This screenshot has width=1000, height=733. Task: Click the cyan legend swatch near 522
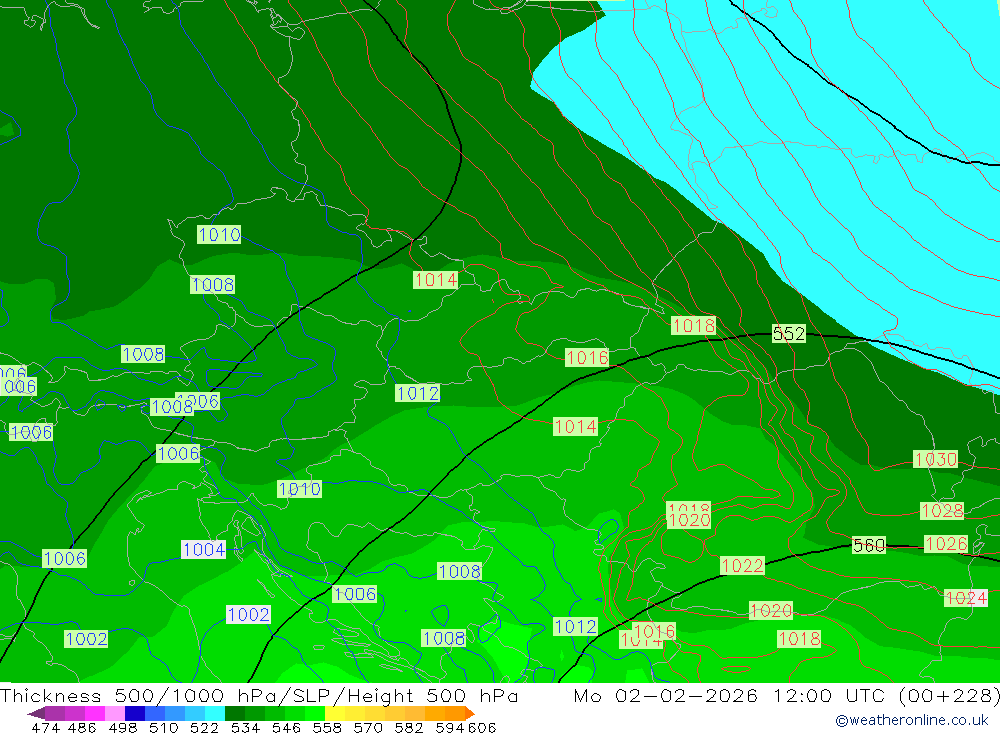coord(215,713)
